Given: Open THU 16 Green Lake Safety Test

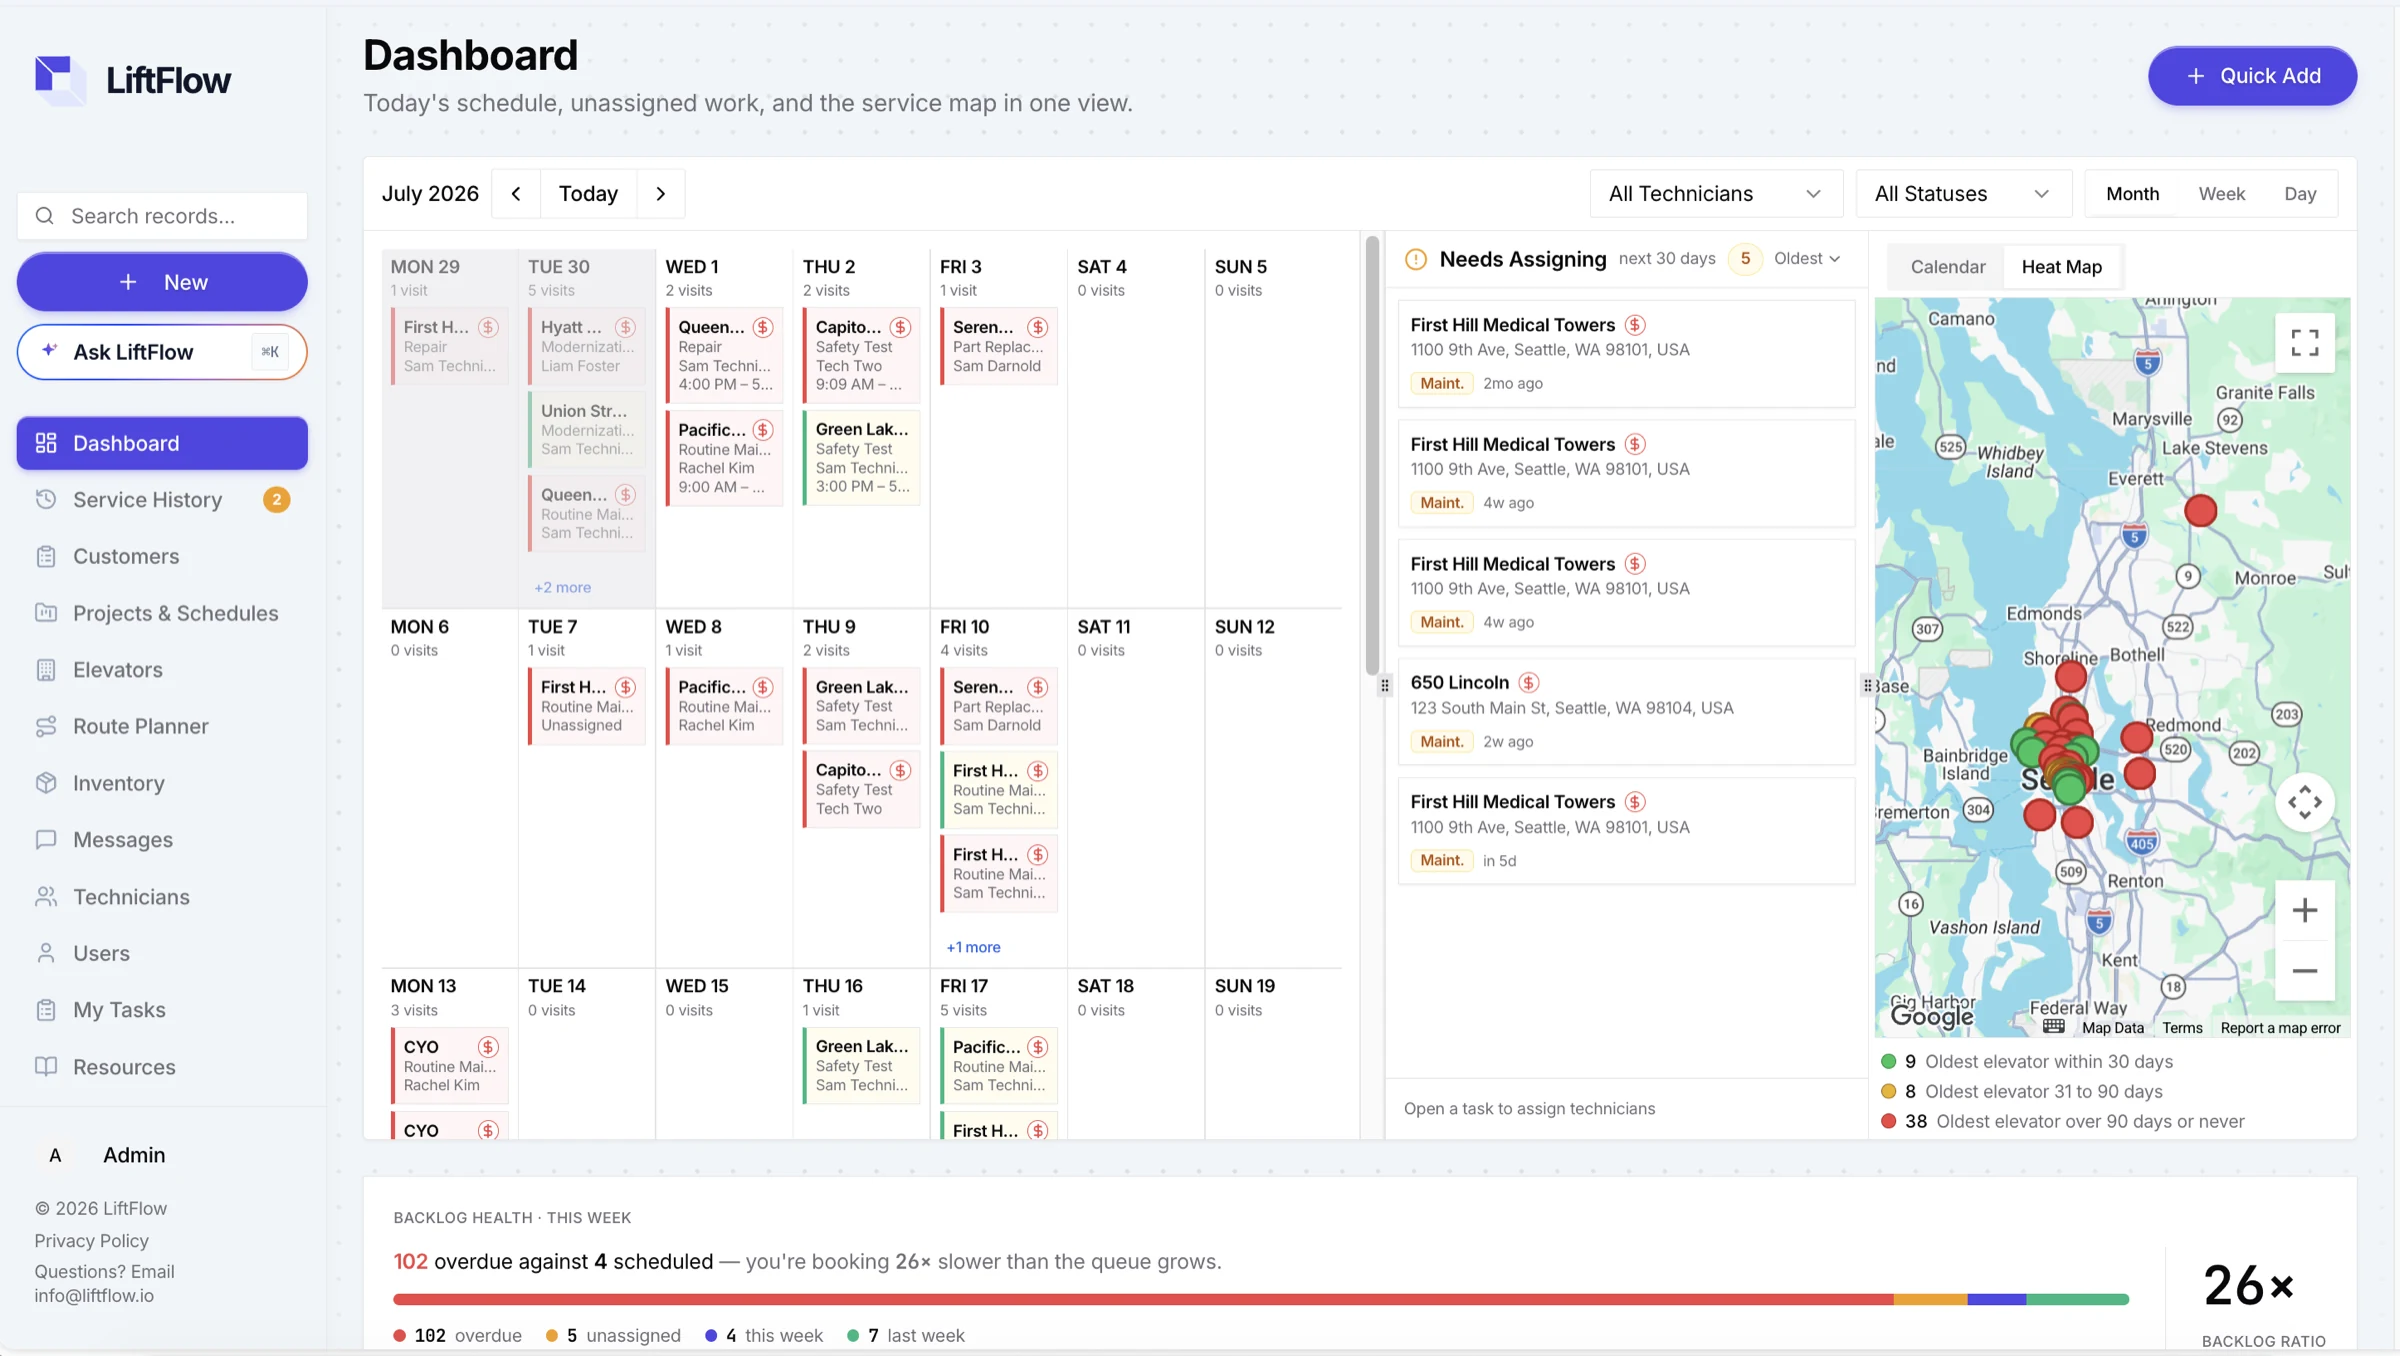Looking at the screenshot, I should click(862, 1066).
